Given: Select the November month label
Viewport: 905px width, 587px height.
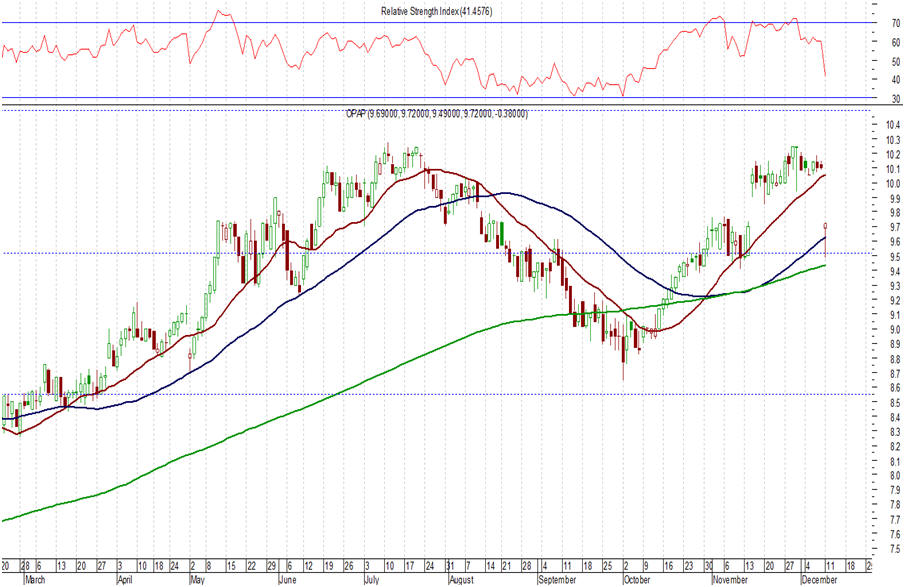Looking at the screenshot, I should (x=731, y=579).
